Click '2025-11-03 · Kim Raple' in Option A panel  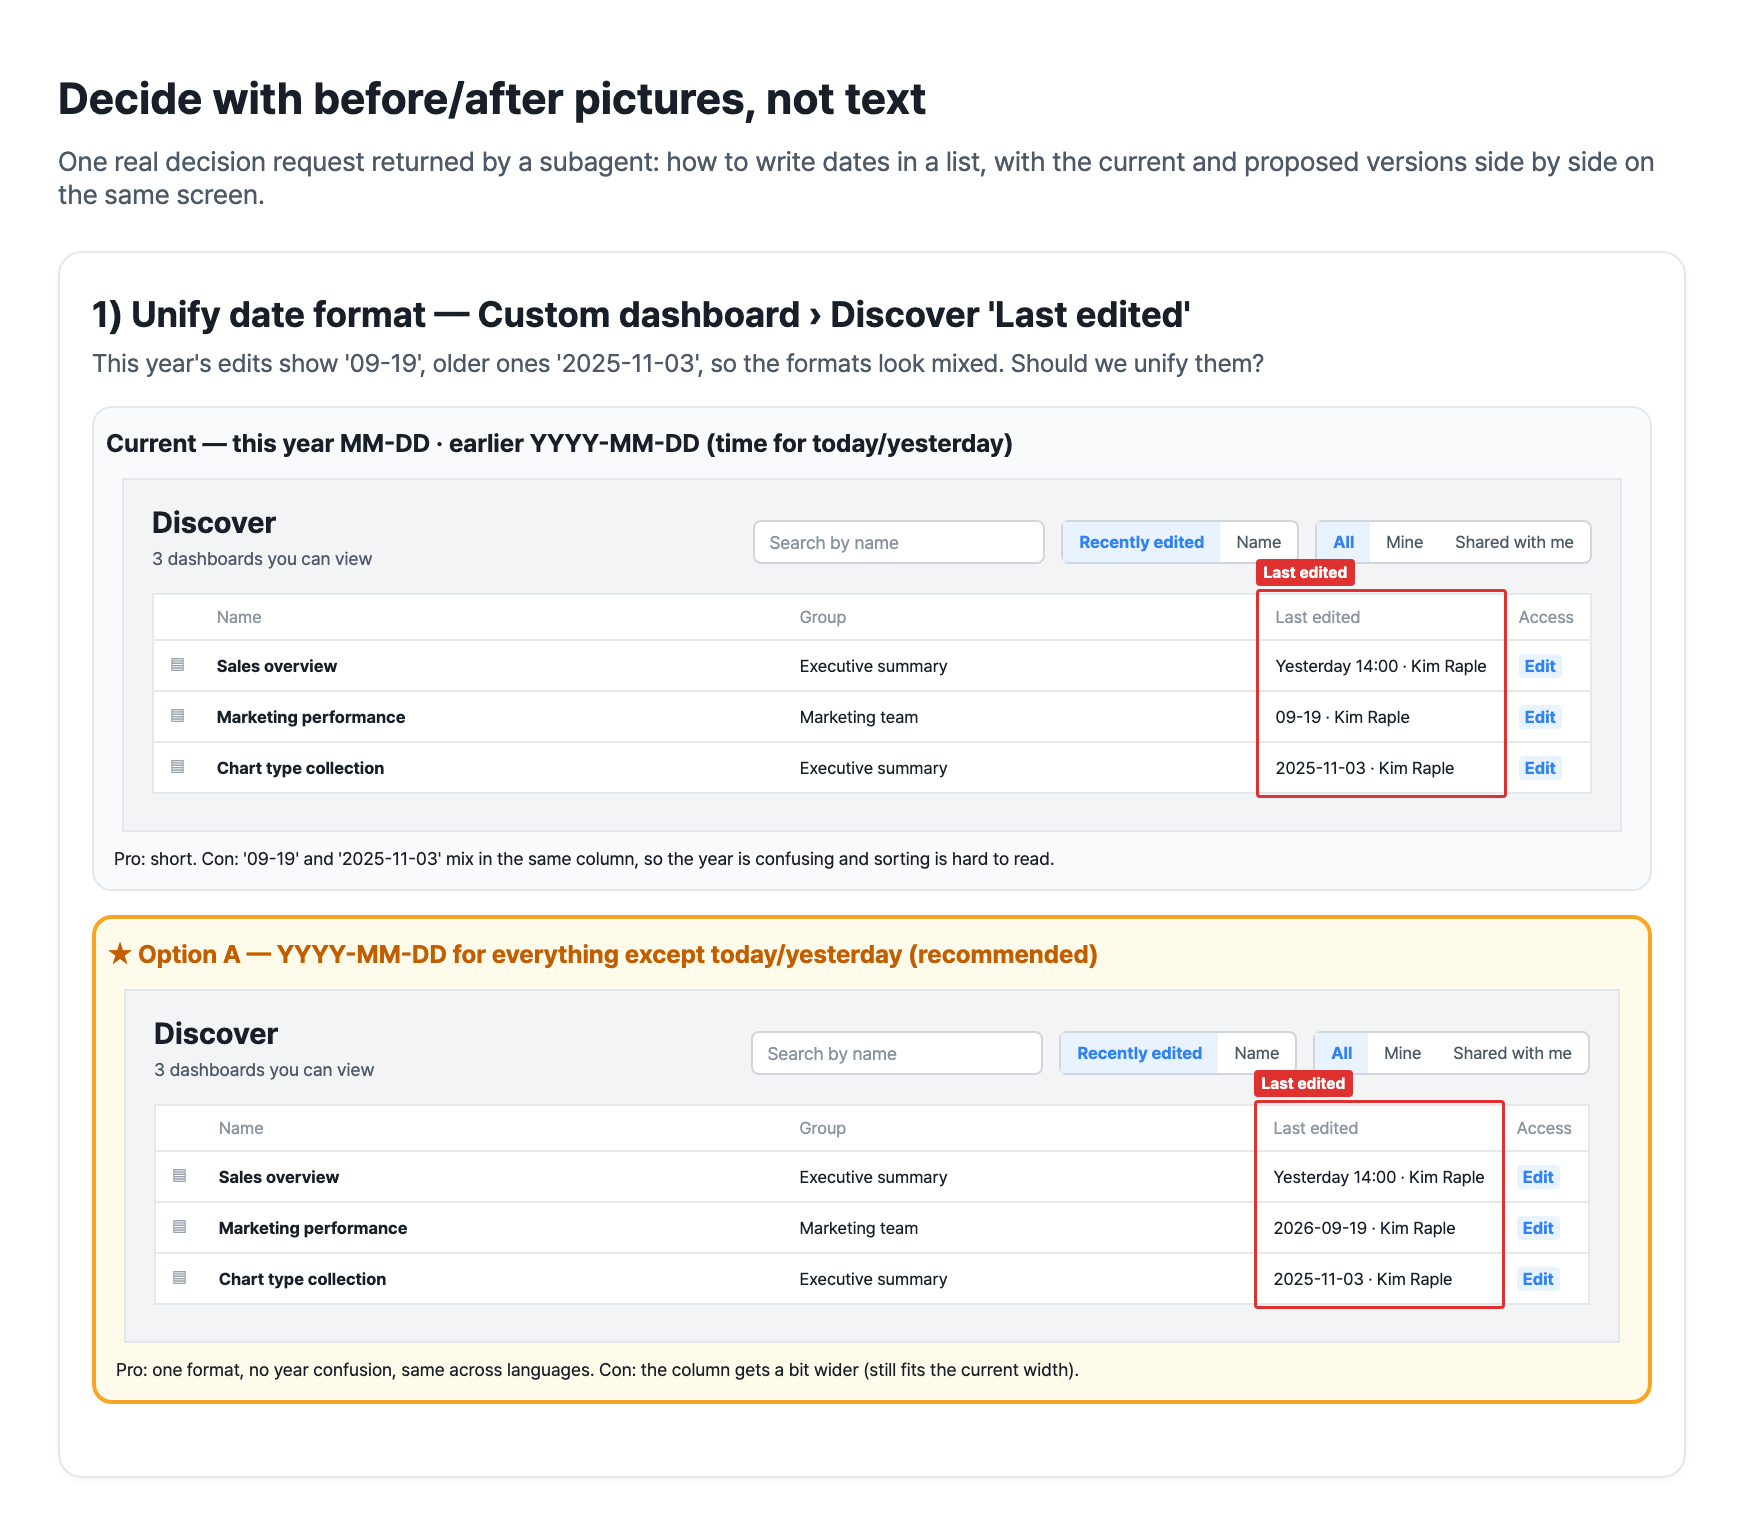coord(1363,1279)
